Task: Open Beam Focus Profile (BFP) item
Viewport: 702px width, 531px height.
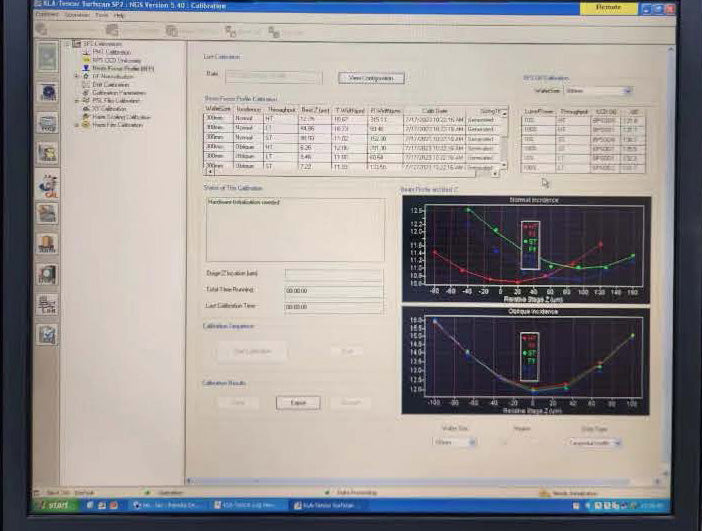Action: tap(123, 69)
